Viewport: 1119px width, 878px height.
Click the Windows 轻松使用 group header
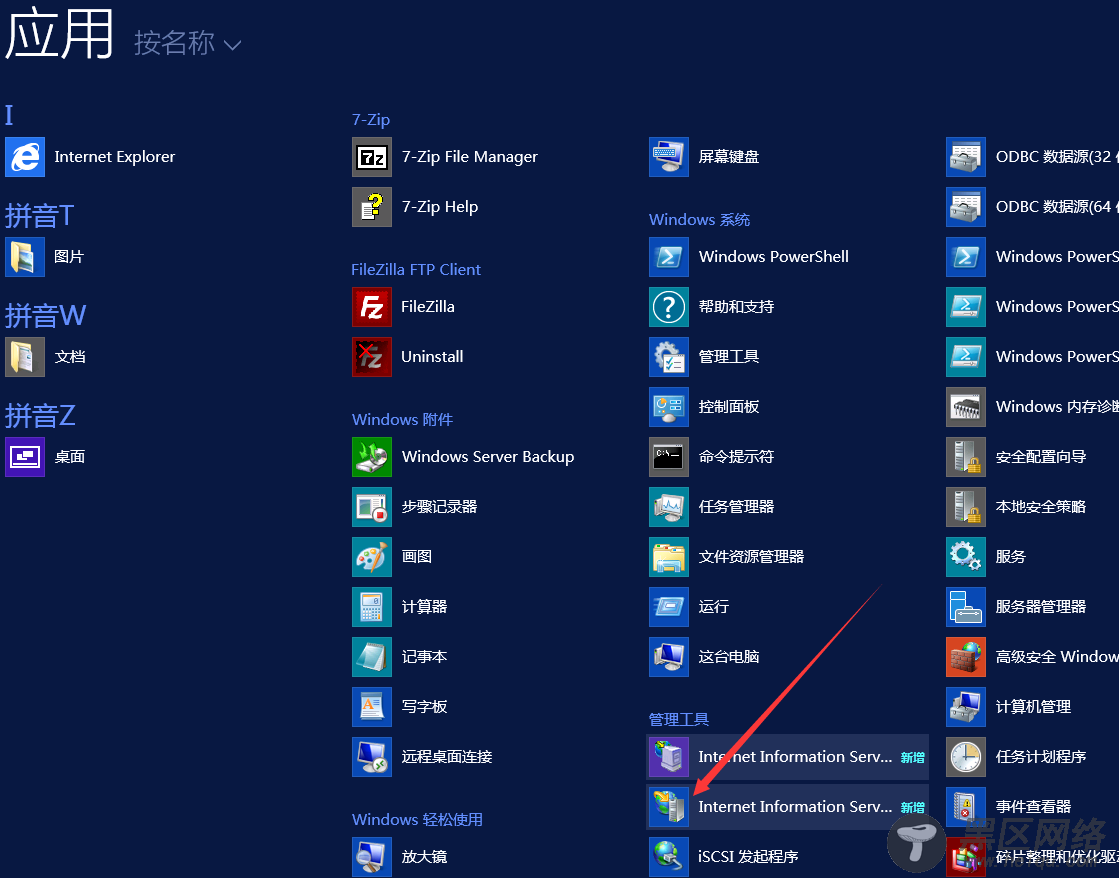click(x=417, y=819)
